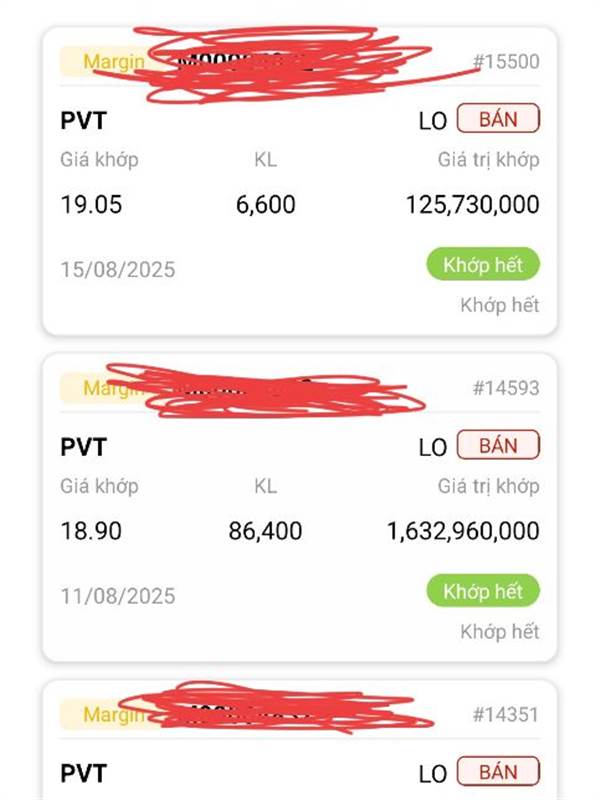Click the date 11/08/2025

[118, 596]
